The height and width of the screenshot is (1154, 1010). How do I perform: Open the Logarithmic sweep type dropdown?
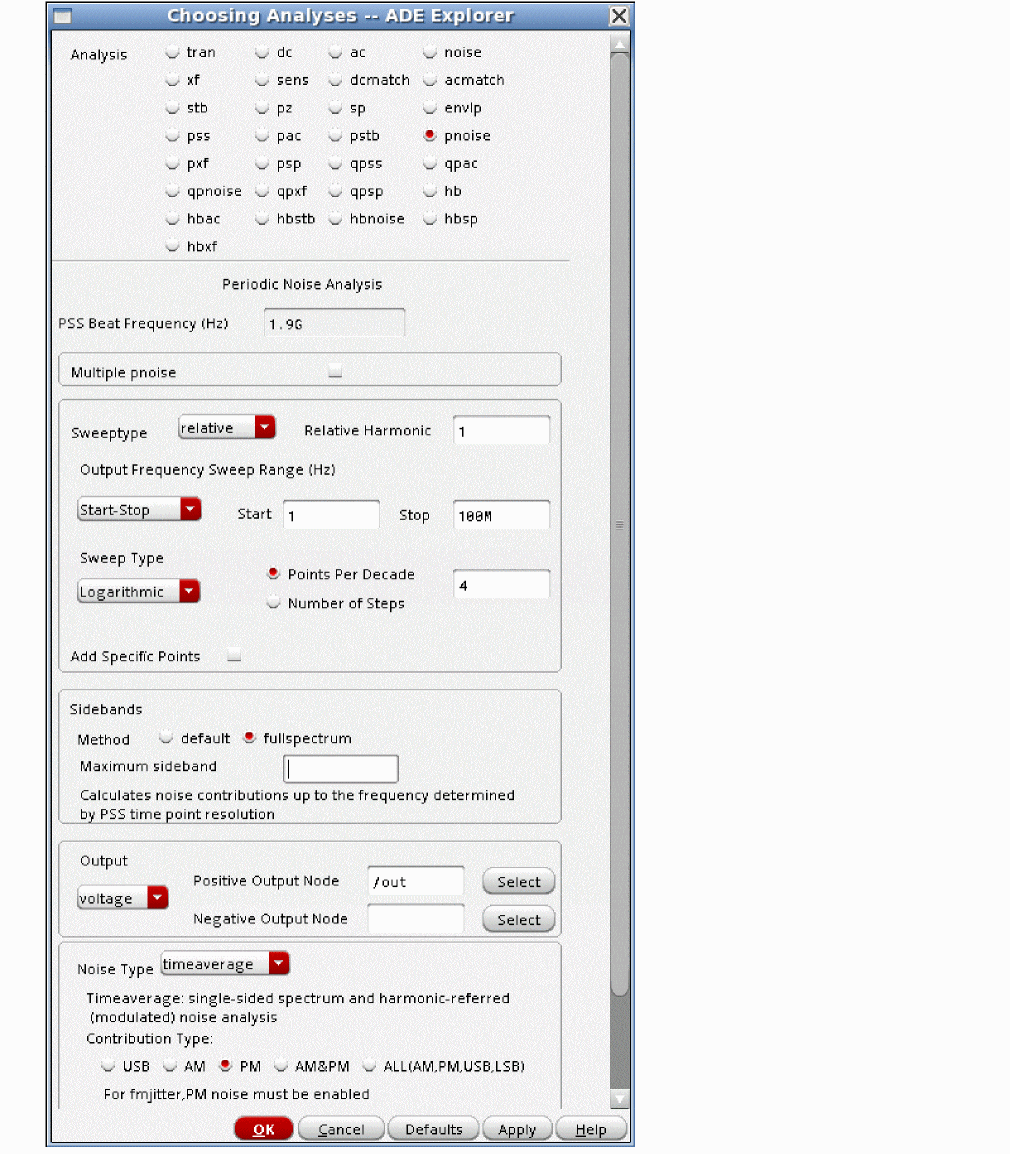pos(138,592)
